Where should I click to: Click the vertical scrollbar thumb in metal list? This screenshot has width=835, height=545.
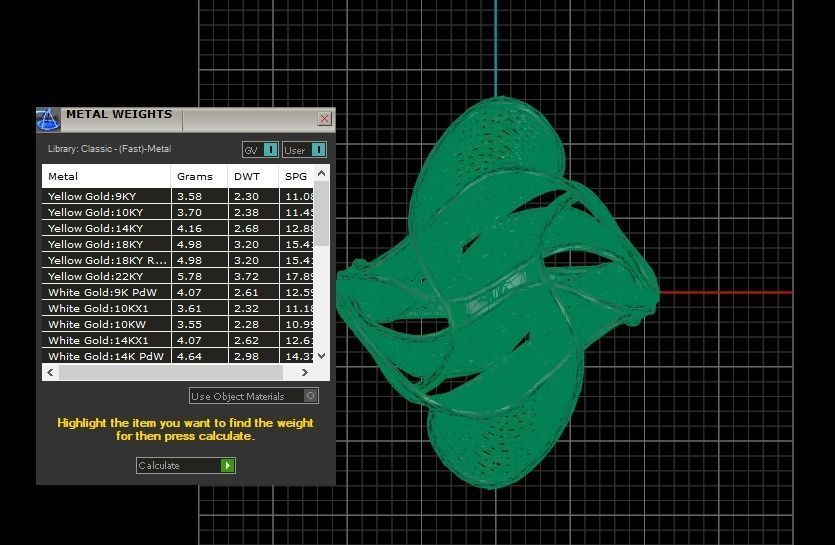pyautogui.click(x=321, y=214)
